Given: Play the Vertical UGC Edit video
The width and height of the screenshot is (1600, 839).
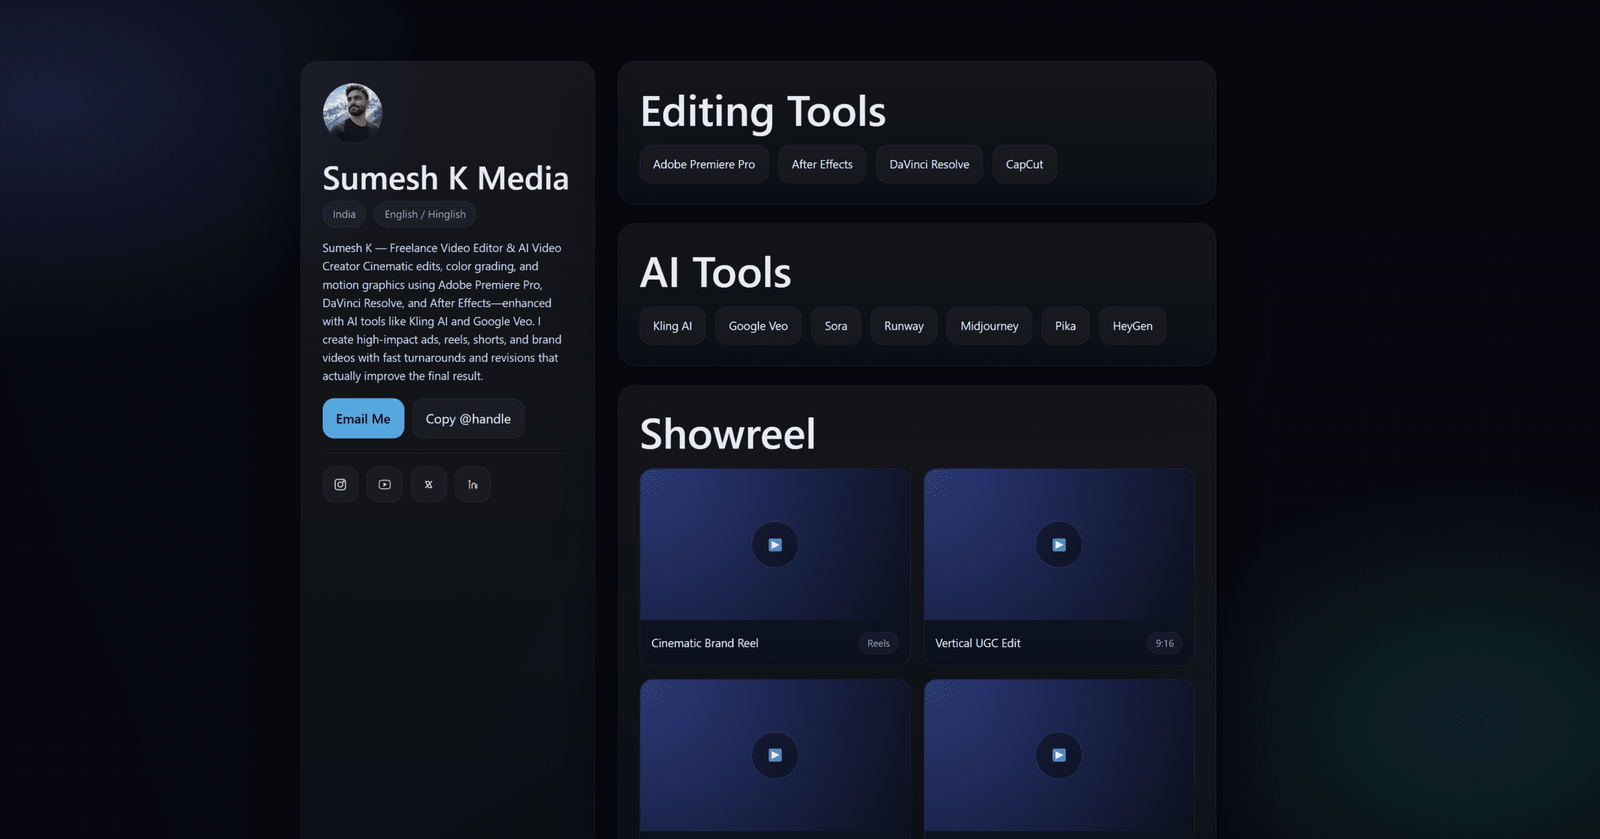Looking at the screenshot, I should [1058, 545].
